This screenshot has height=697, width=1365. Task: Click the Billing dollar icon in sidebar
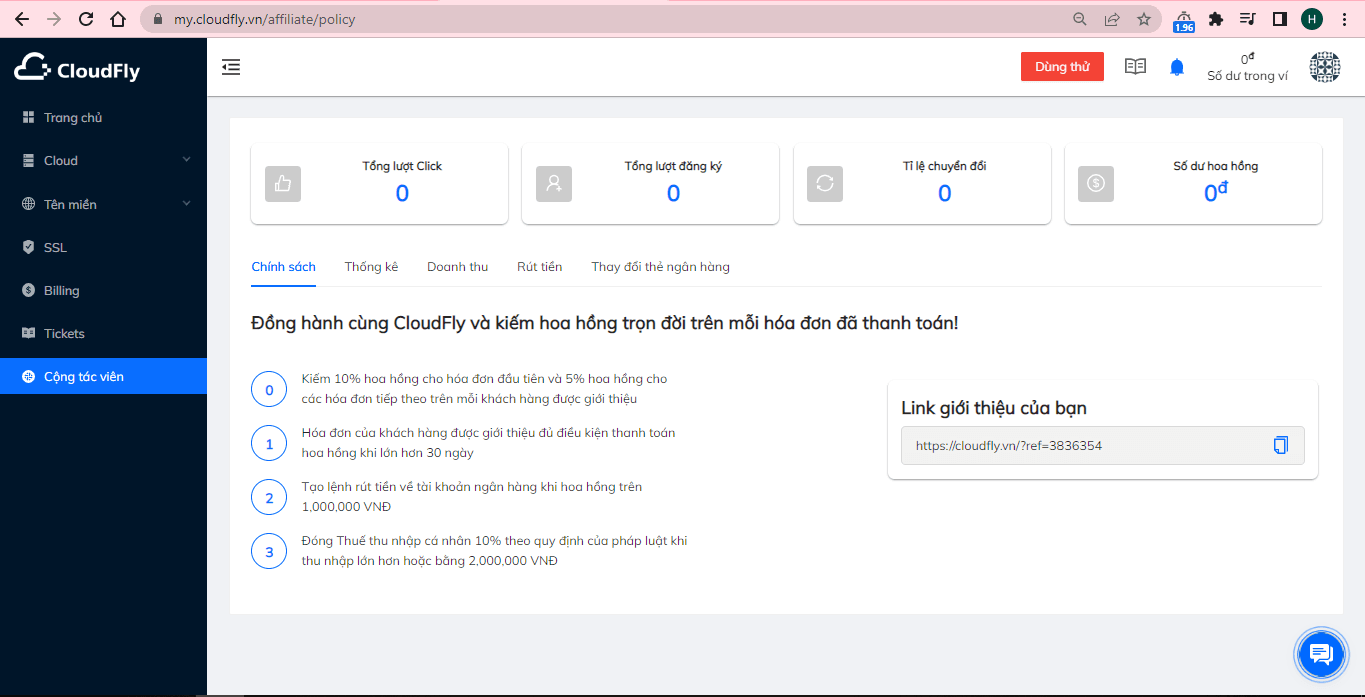(28, 290)
